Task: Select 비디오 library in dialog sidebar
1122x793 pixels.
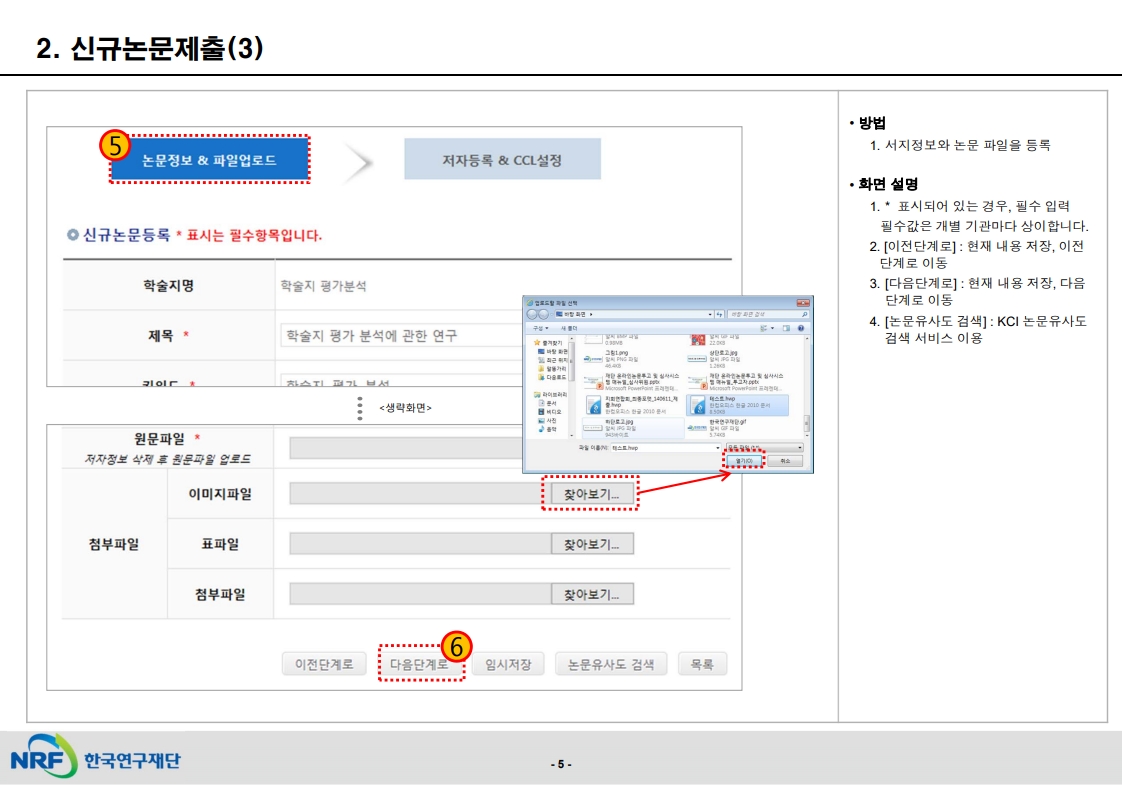Action: coord(550,412)
